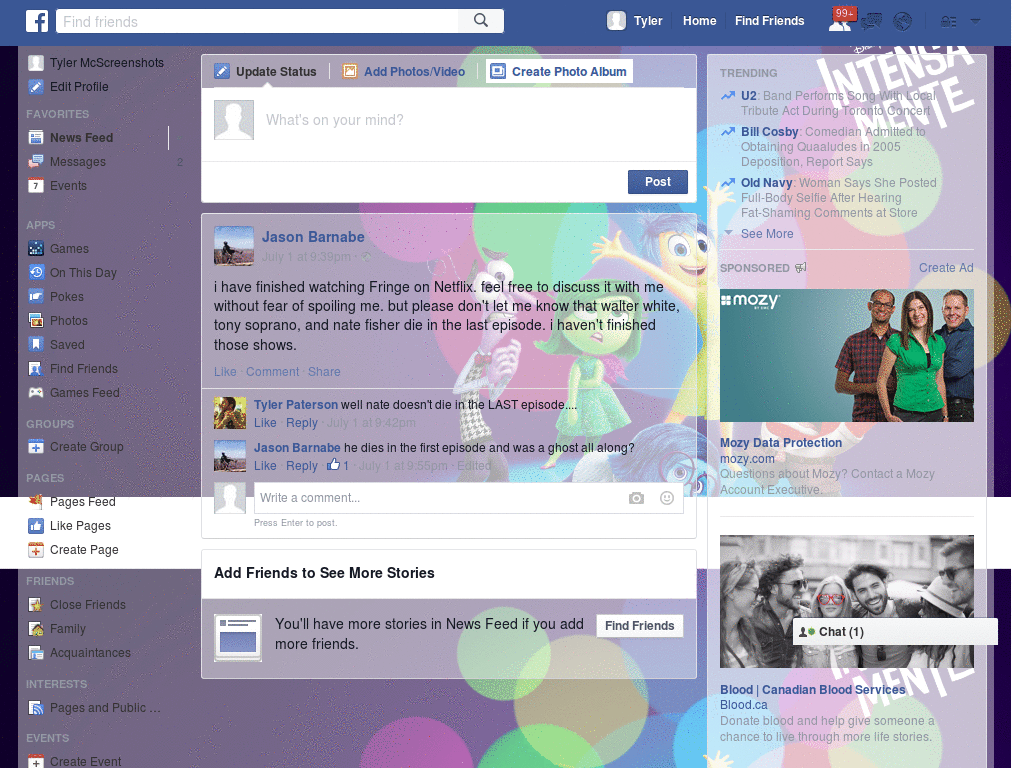Click the Post button
1024x768 pixels.
[x=658, y=182]
